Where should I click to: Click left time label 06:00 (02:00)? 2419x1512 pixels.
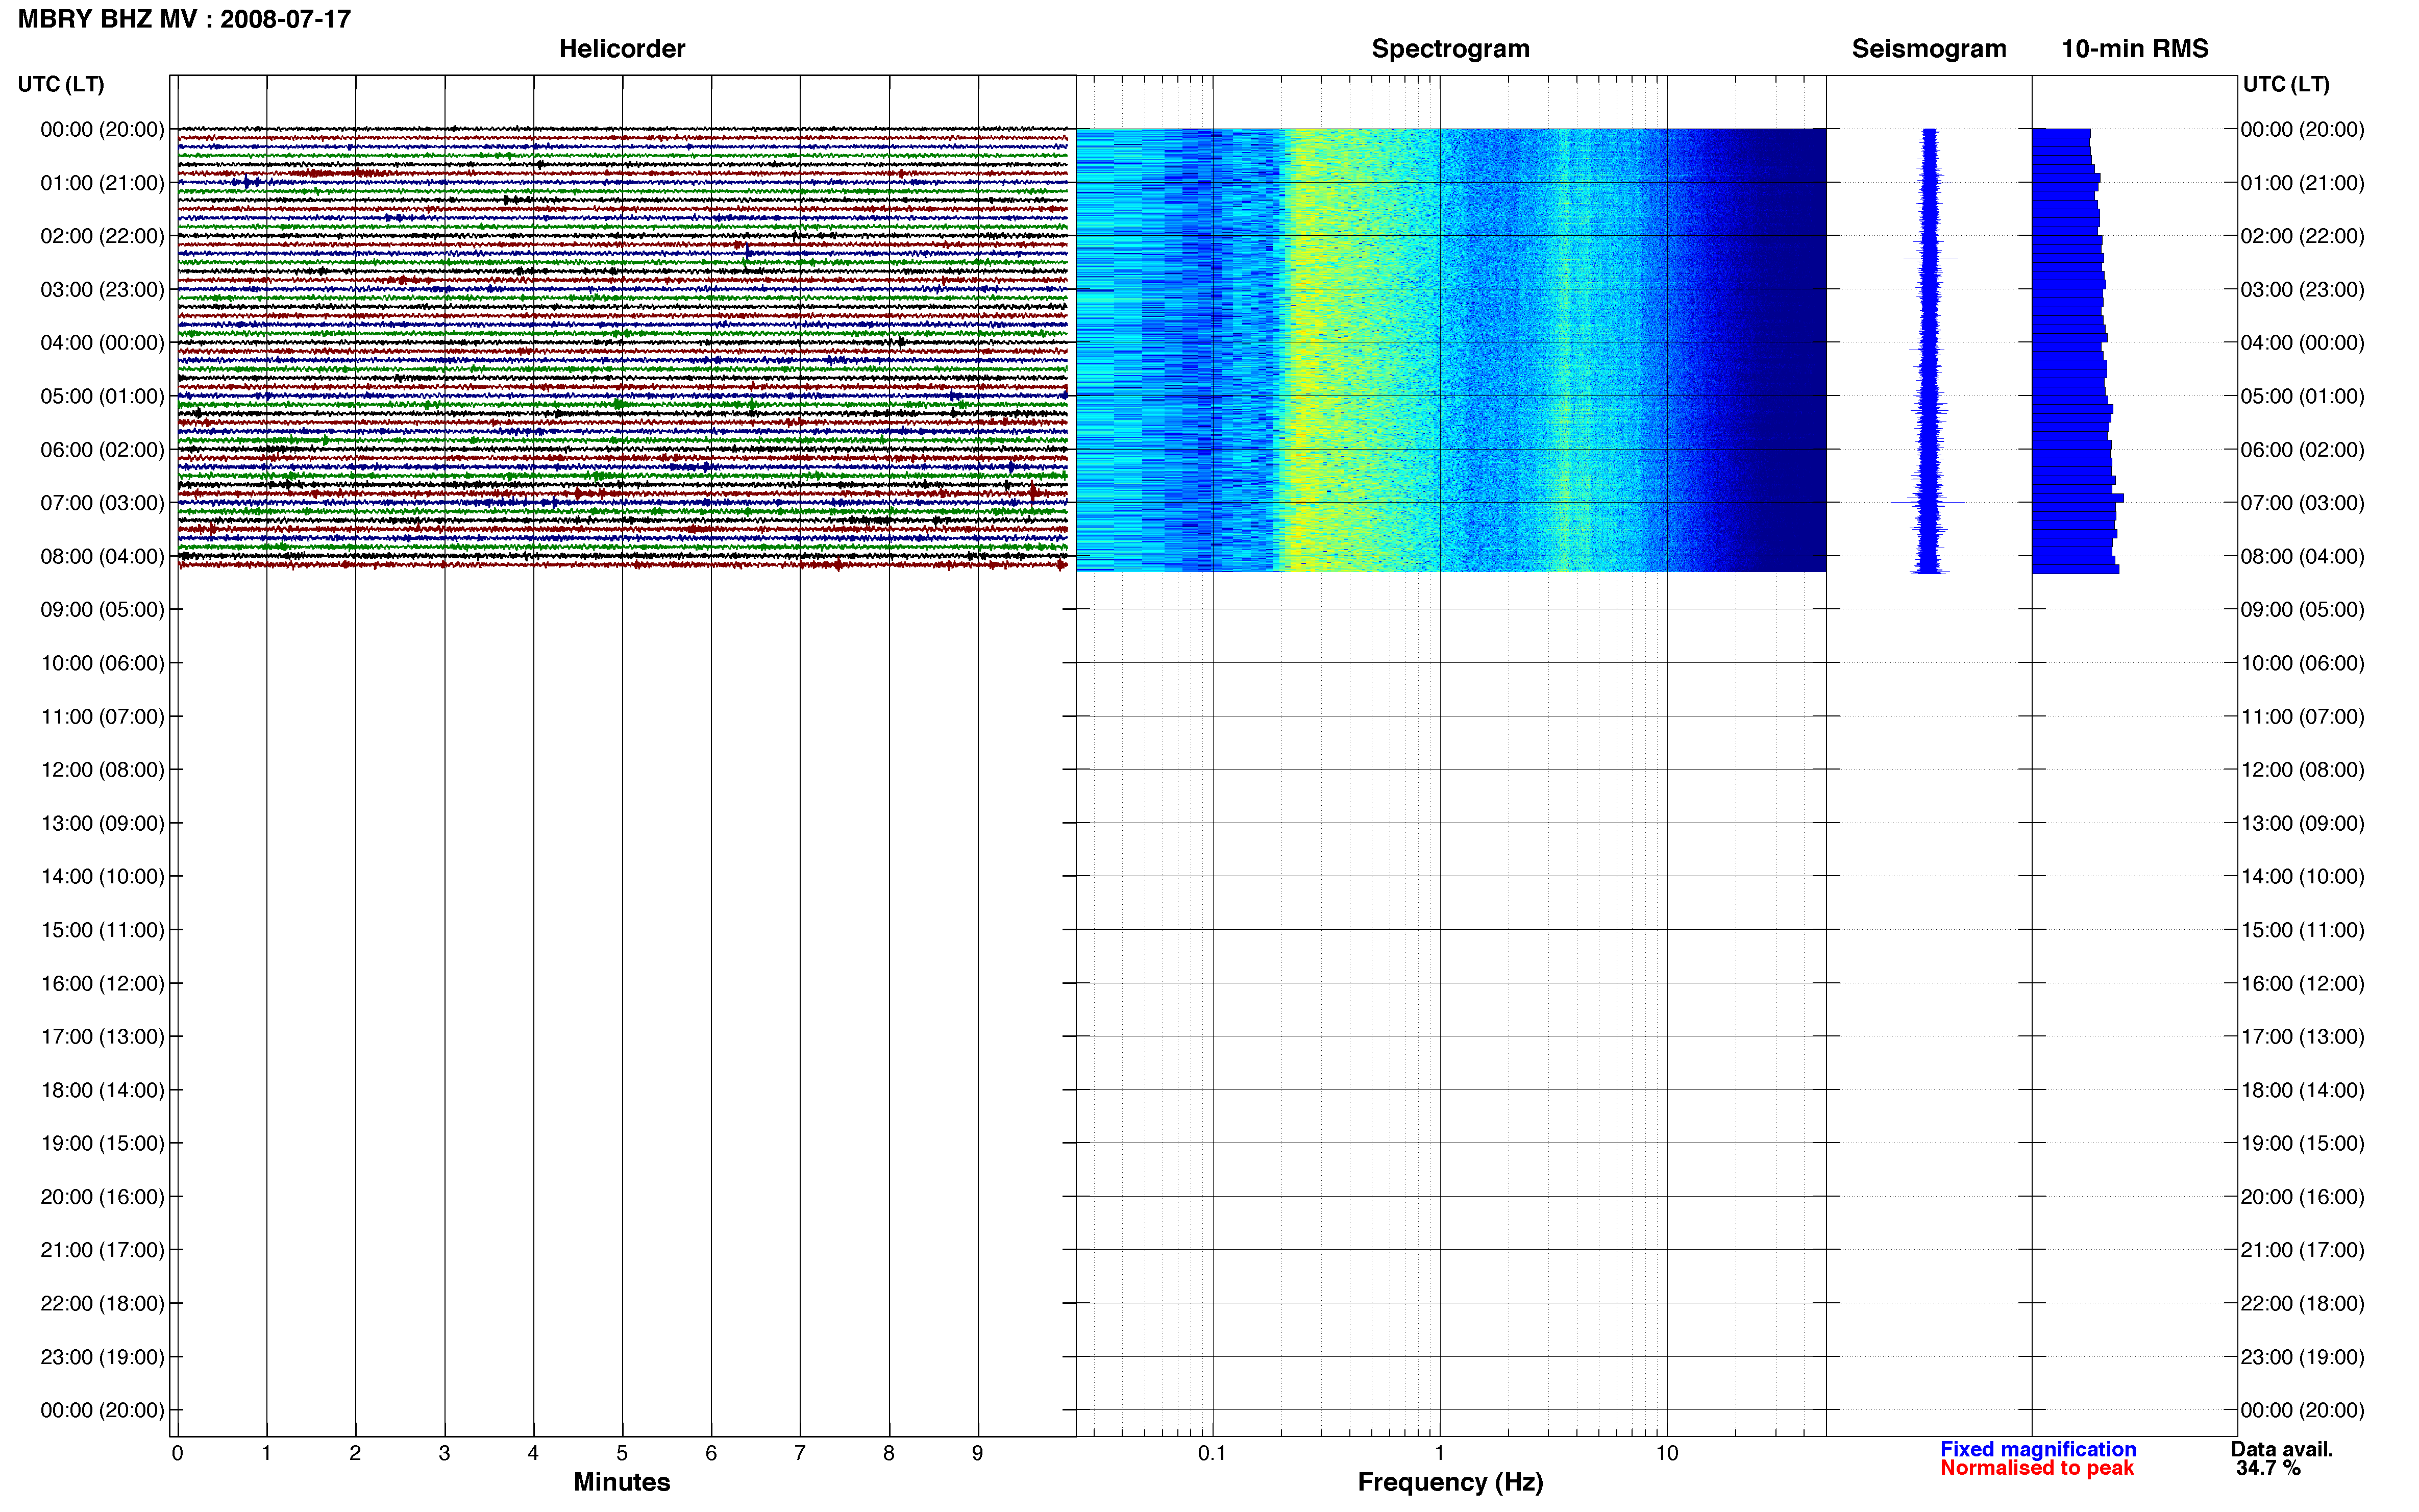102,450
